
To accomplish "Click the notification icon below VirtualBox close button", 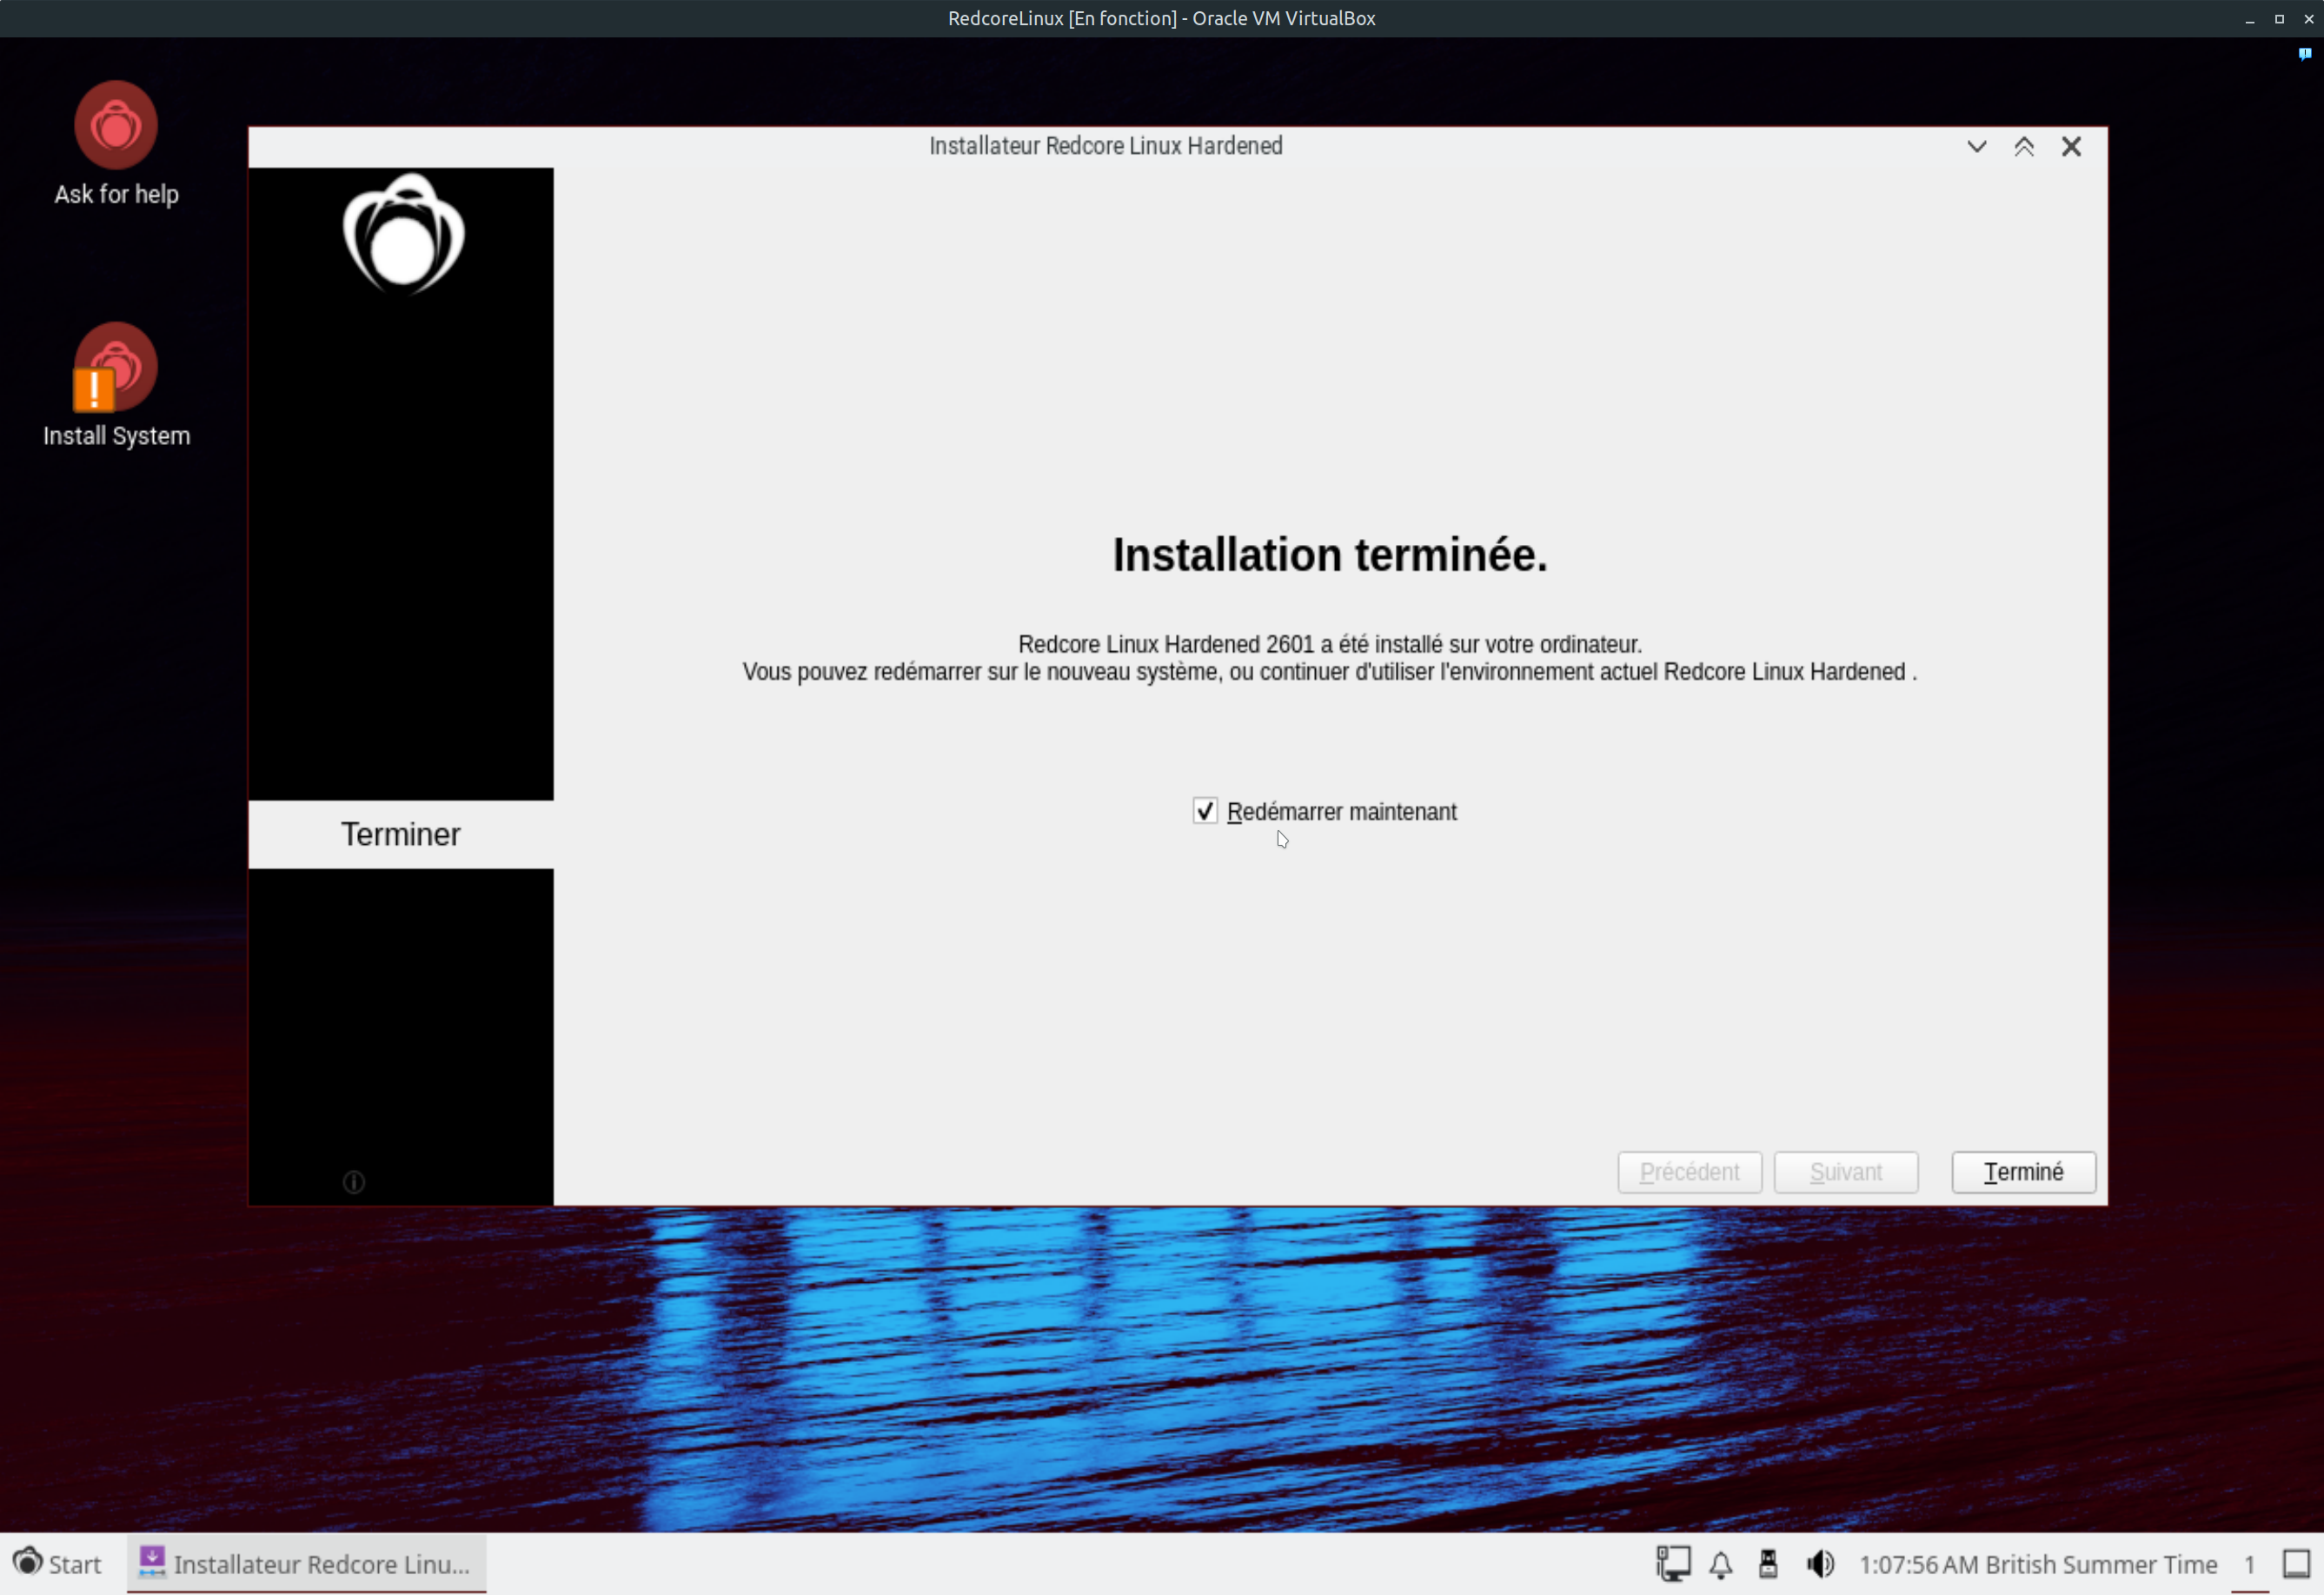I will tap(2304, 54).
